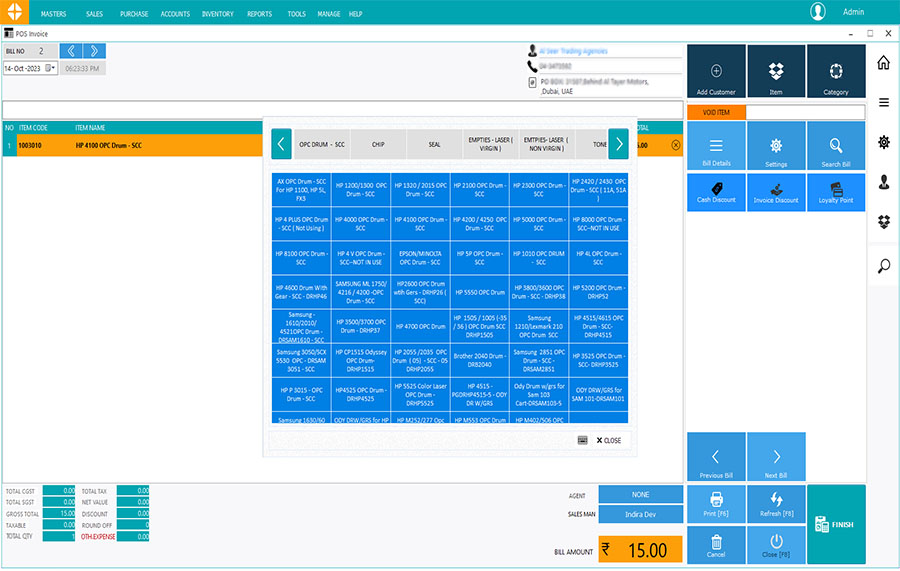The height and width of the screenshot is (571, 900).
Task: Add HP 4100 OPC Drum - SCC item
Action: click(420, 224)
